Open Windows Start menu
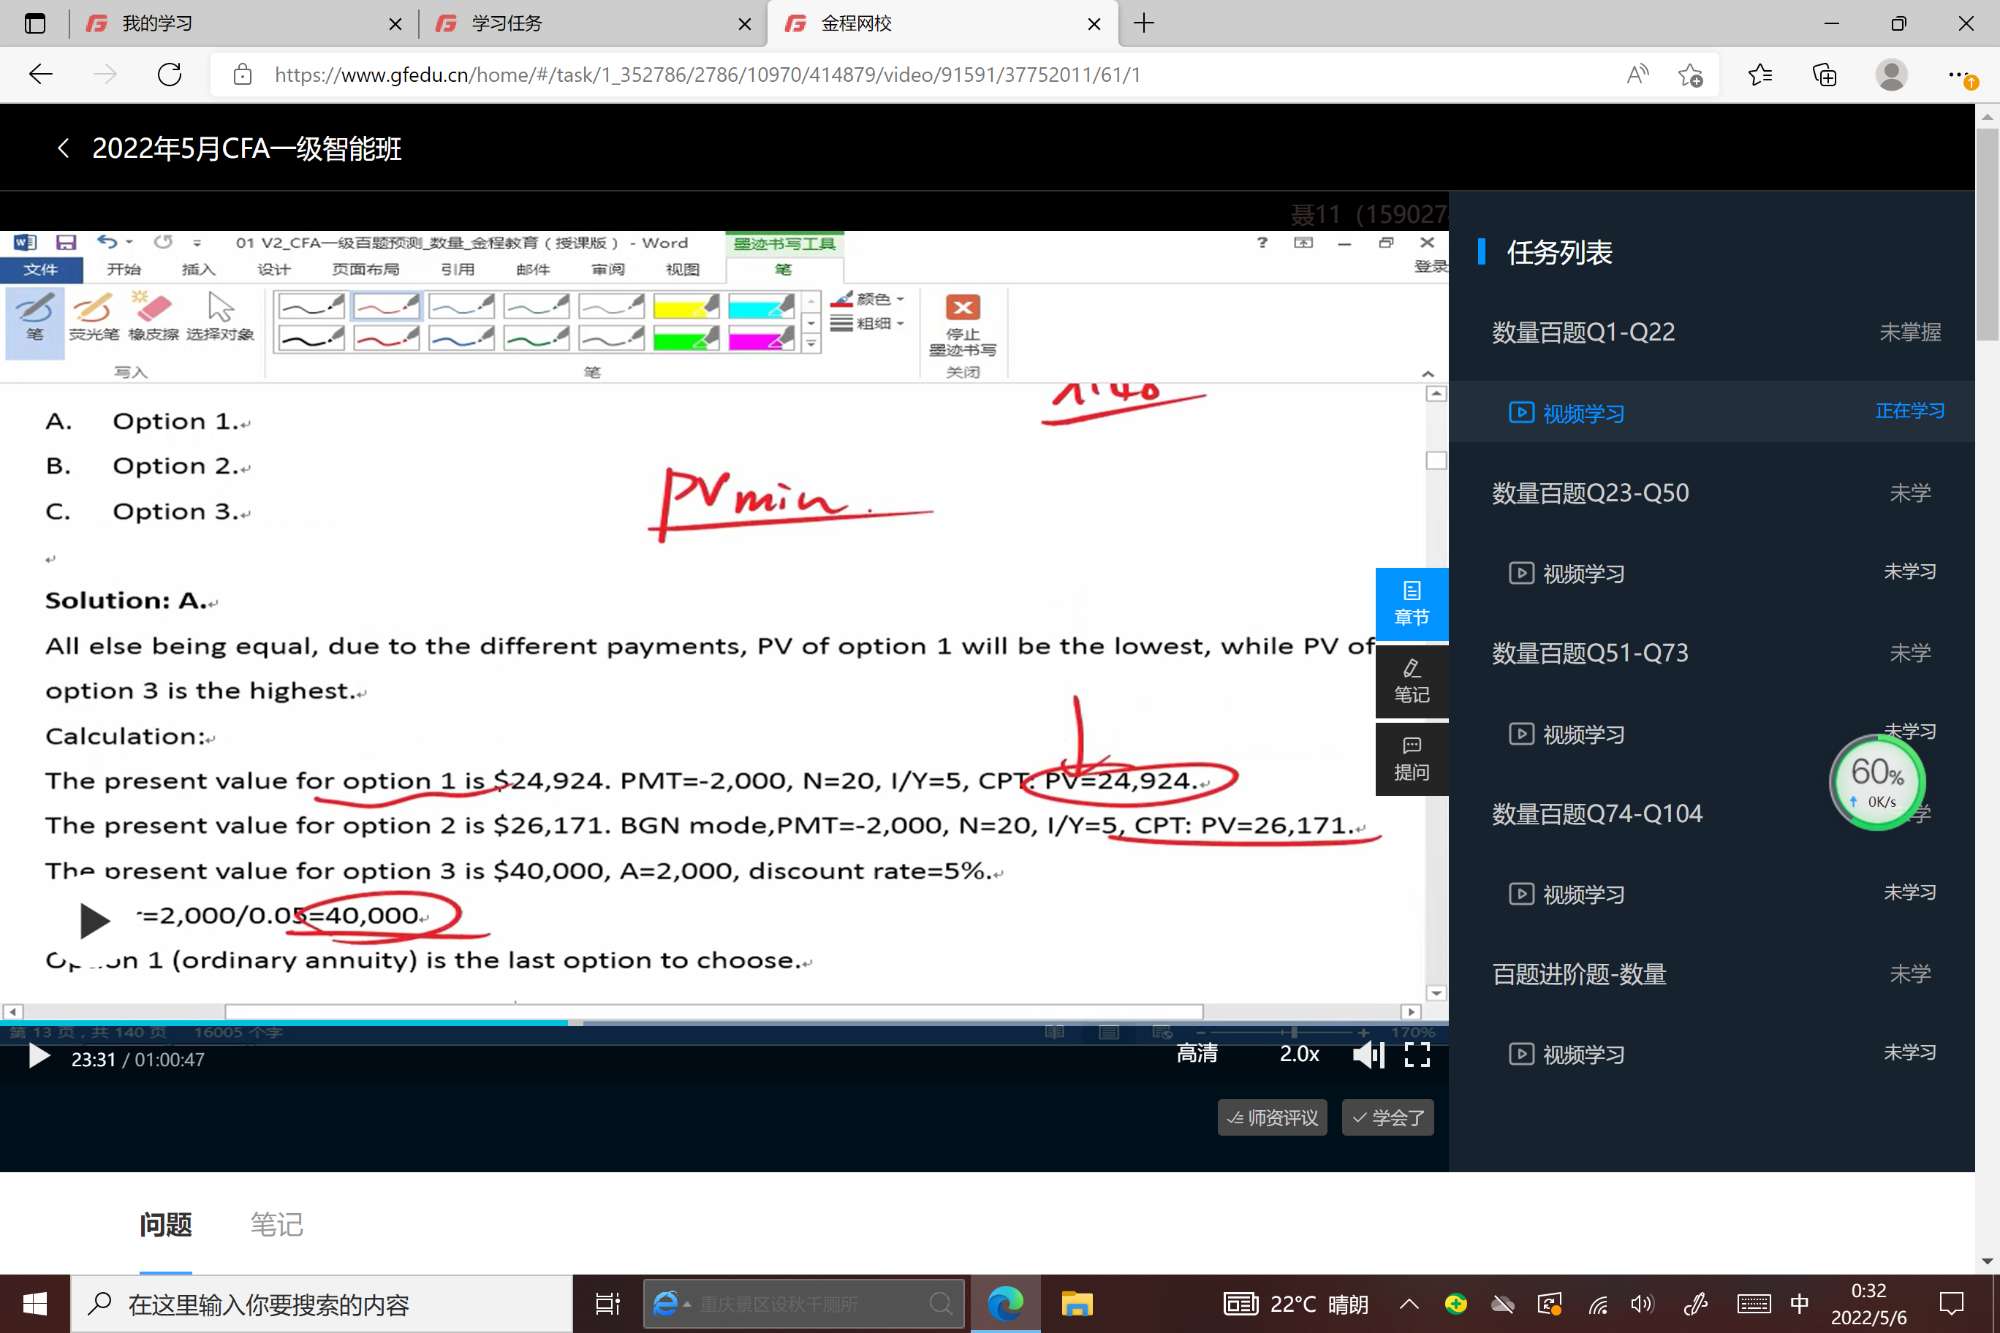This screenshot has height=1333, width=2000. 35,1304
